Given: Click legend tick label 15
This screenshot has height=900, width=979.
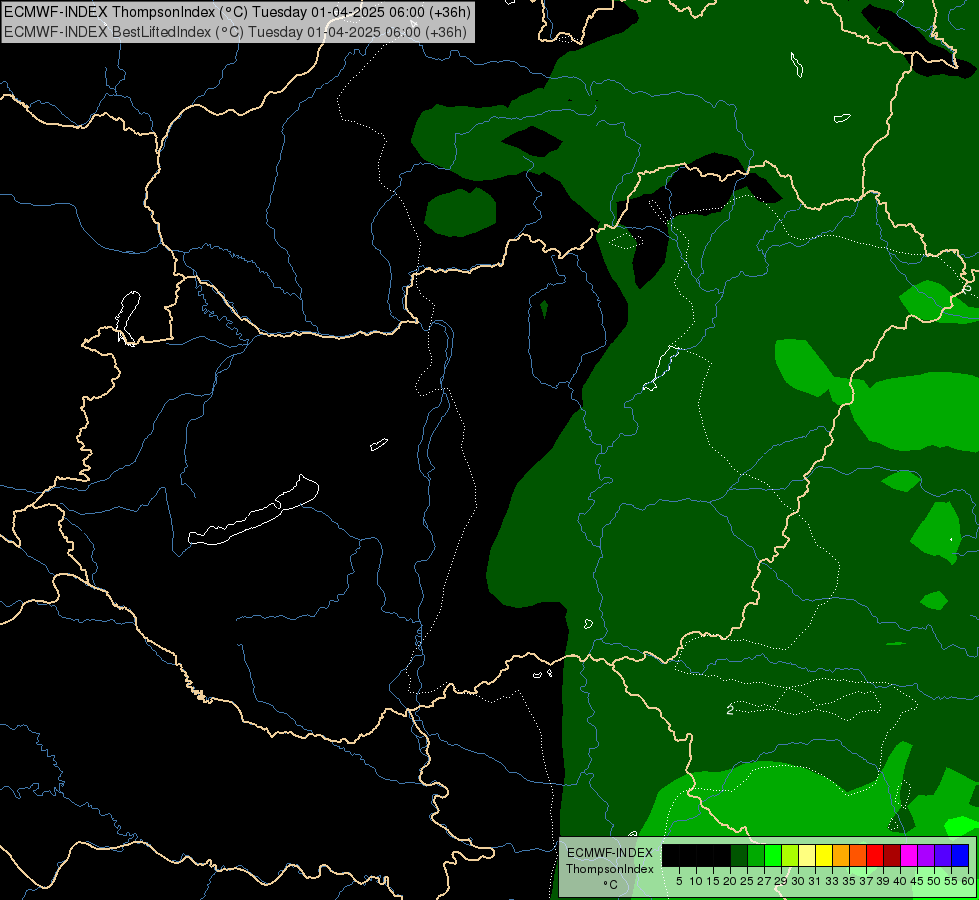Looking at the screenshot, I should tap(713, 881).
